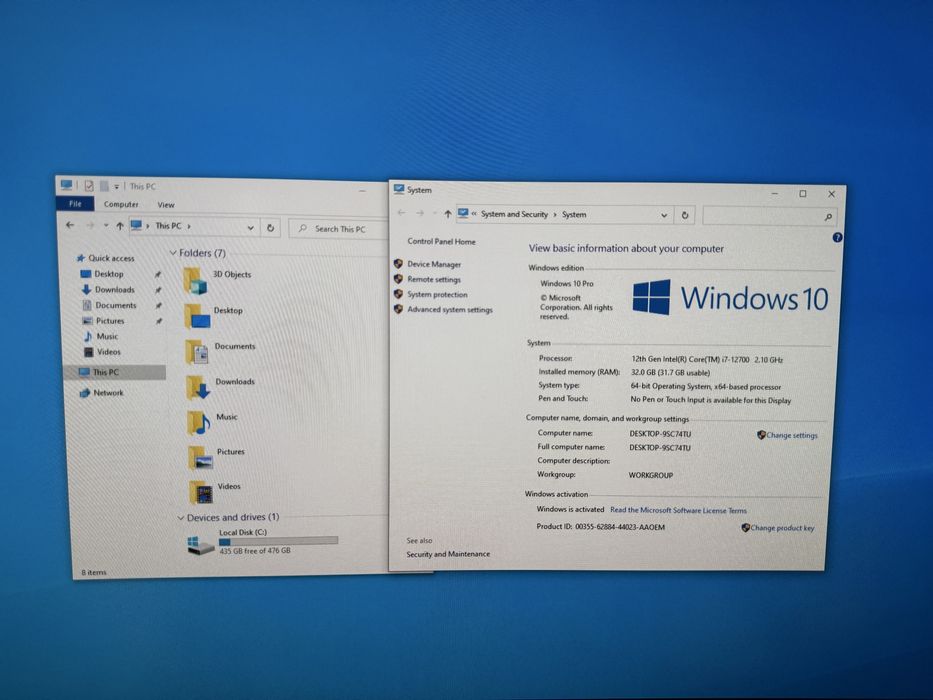Image resolution: width=933 pixels, height=700 pixels.
Task: Click the search box in System window
Action: (x=770, y=217)
